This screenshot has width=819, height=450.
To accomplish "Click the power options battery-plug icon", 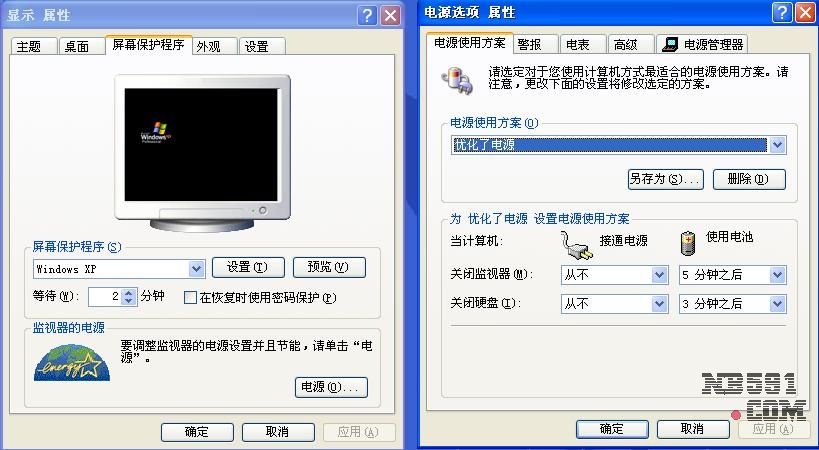I will point(457,80).
